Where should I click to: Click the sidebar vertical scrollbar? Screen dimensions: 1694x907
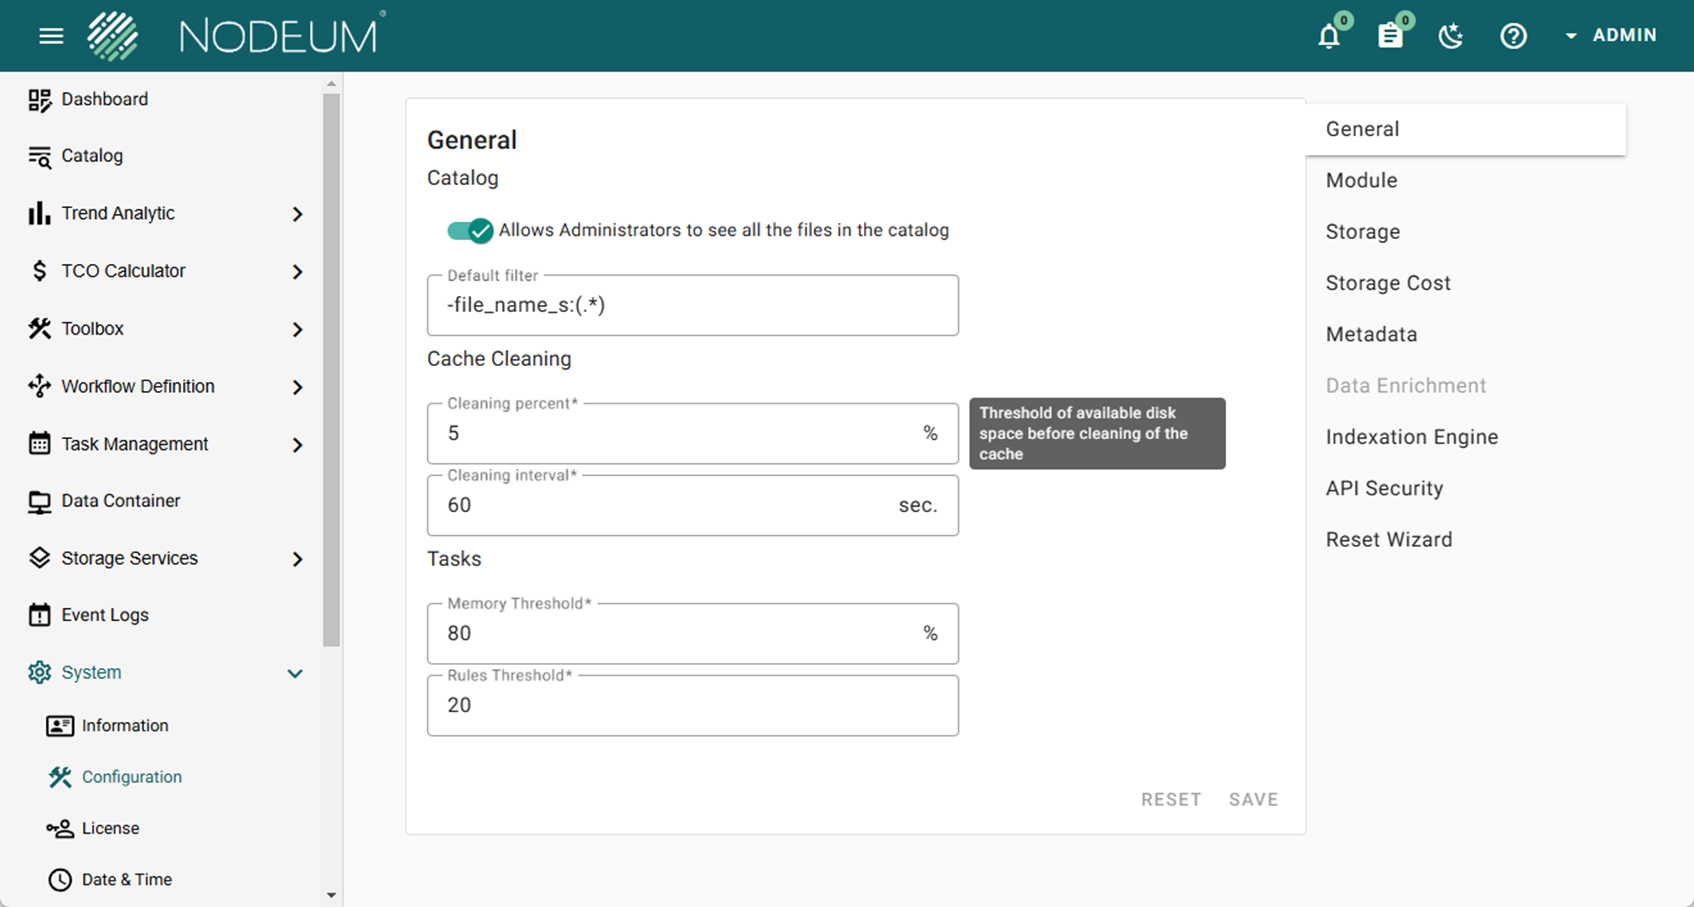tap(331, 370)
